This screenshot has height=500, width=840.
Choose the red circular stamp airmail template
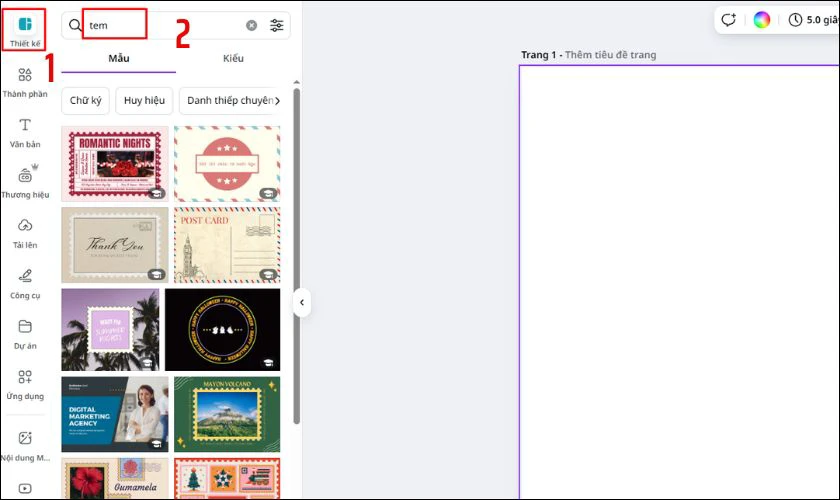[x=227, y=164]
